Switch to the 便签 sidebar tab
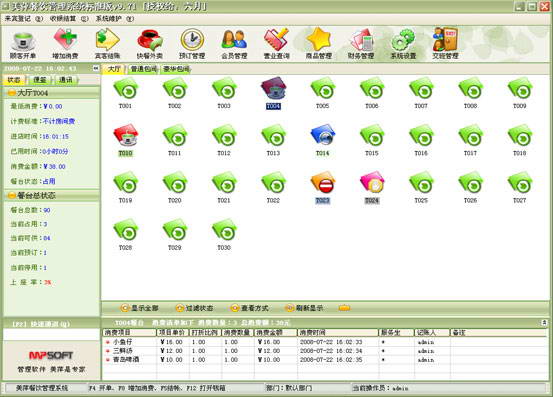This screenshot has height=397, width=553. point(40,80)
